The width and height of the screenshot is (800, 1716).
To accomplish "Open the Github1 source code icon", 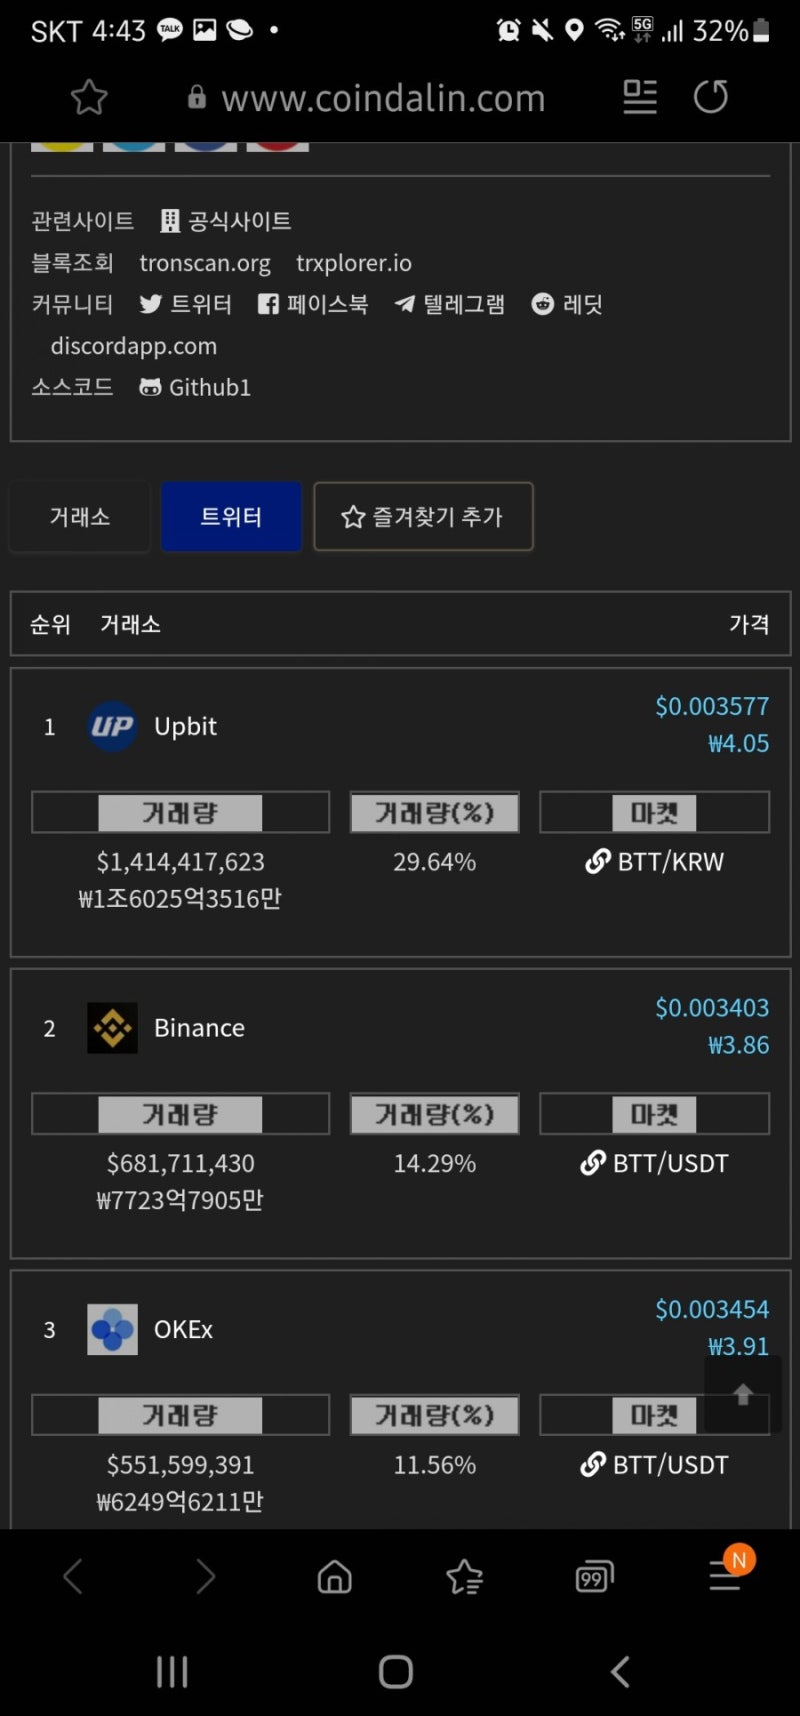I will click(150, 387).
